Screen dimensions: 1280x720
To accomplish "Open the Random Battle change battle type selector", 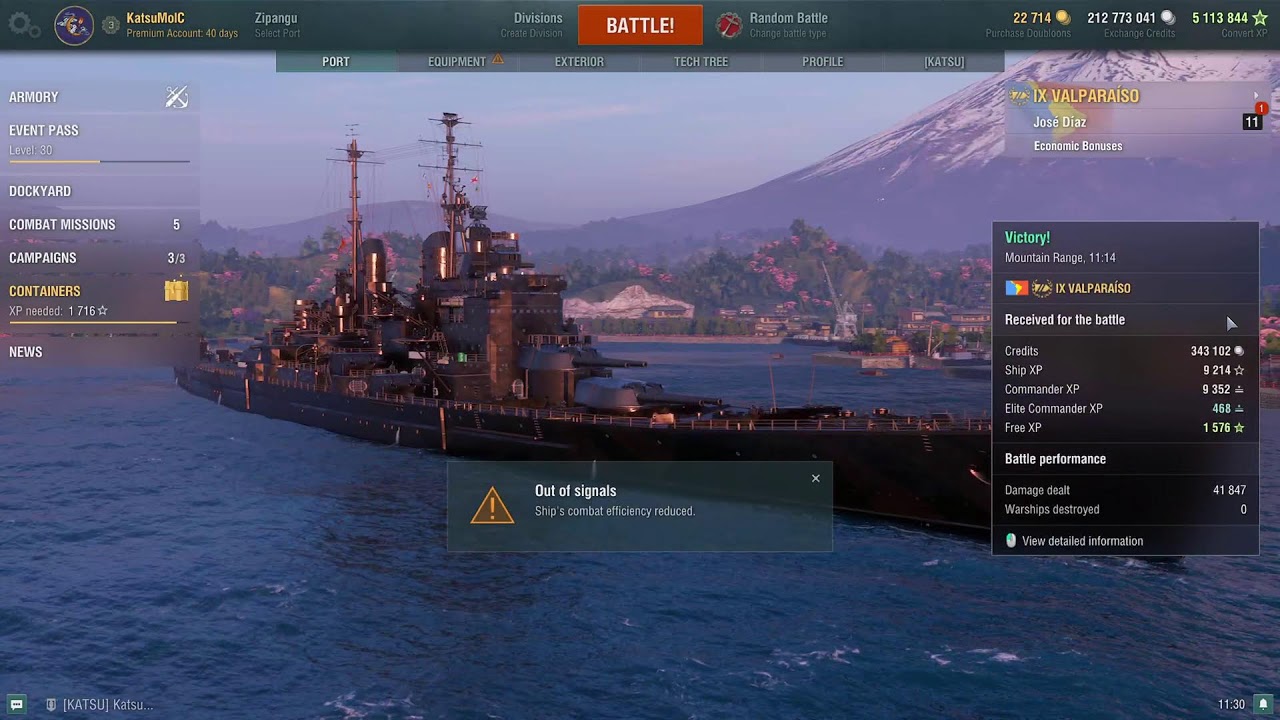I will pos(789,25).
